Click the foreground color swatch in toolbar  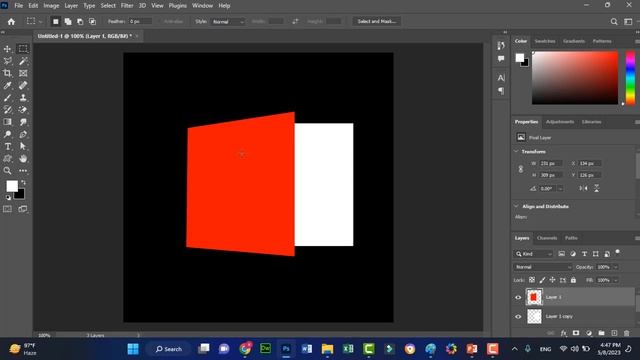pos(12,186)
